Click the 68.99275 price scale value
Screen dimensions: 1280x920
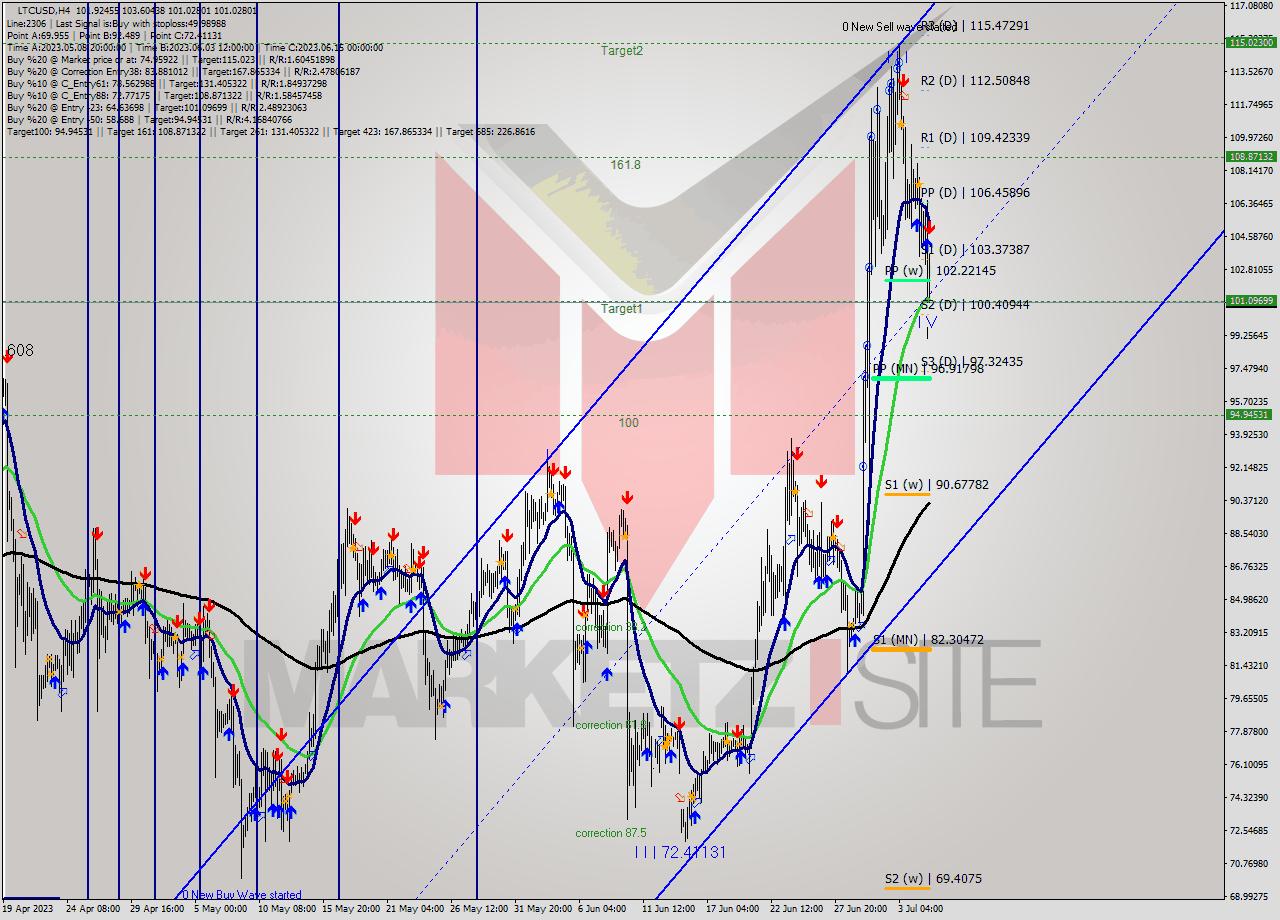click(x=1250, y=896)
